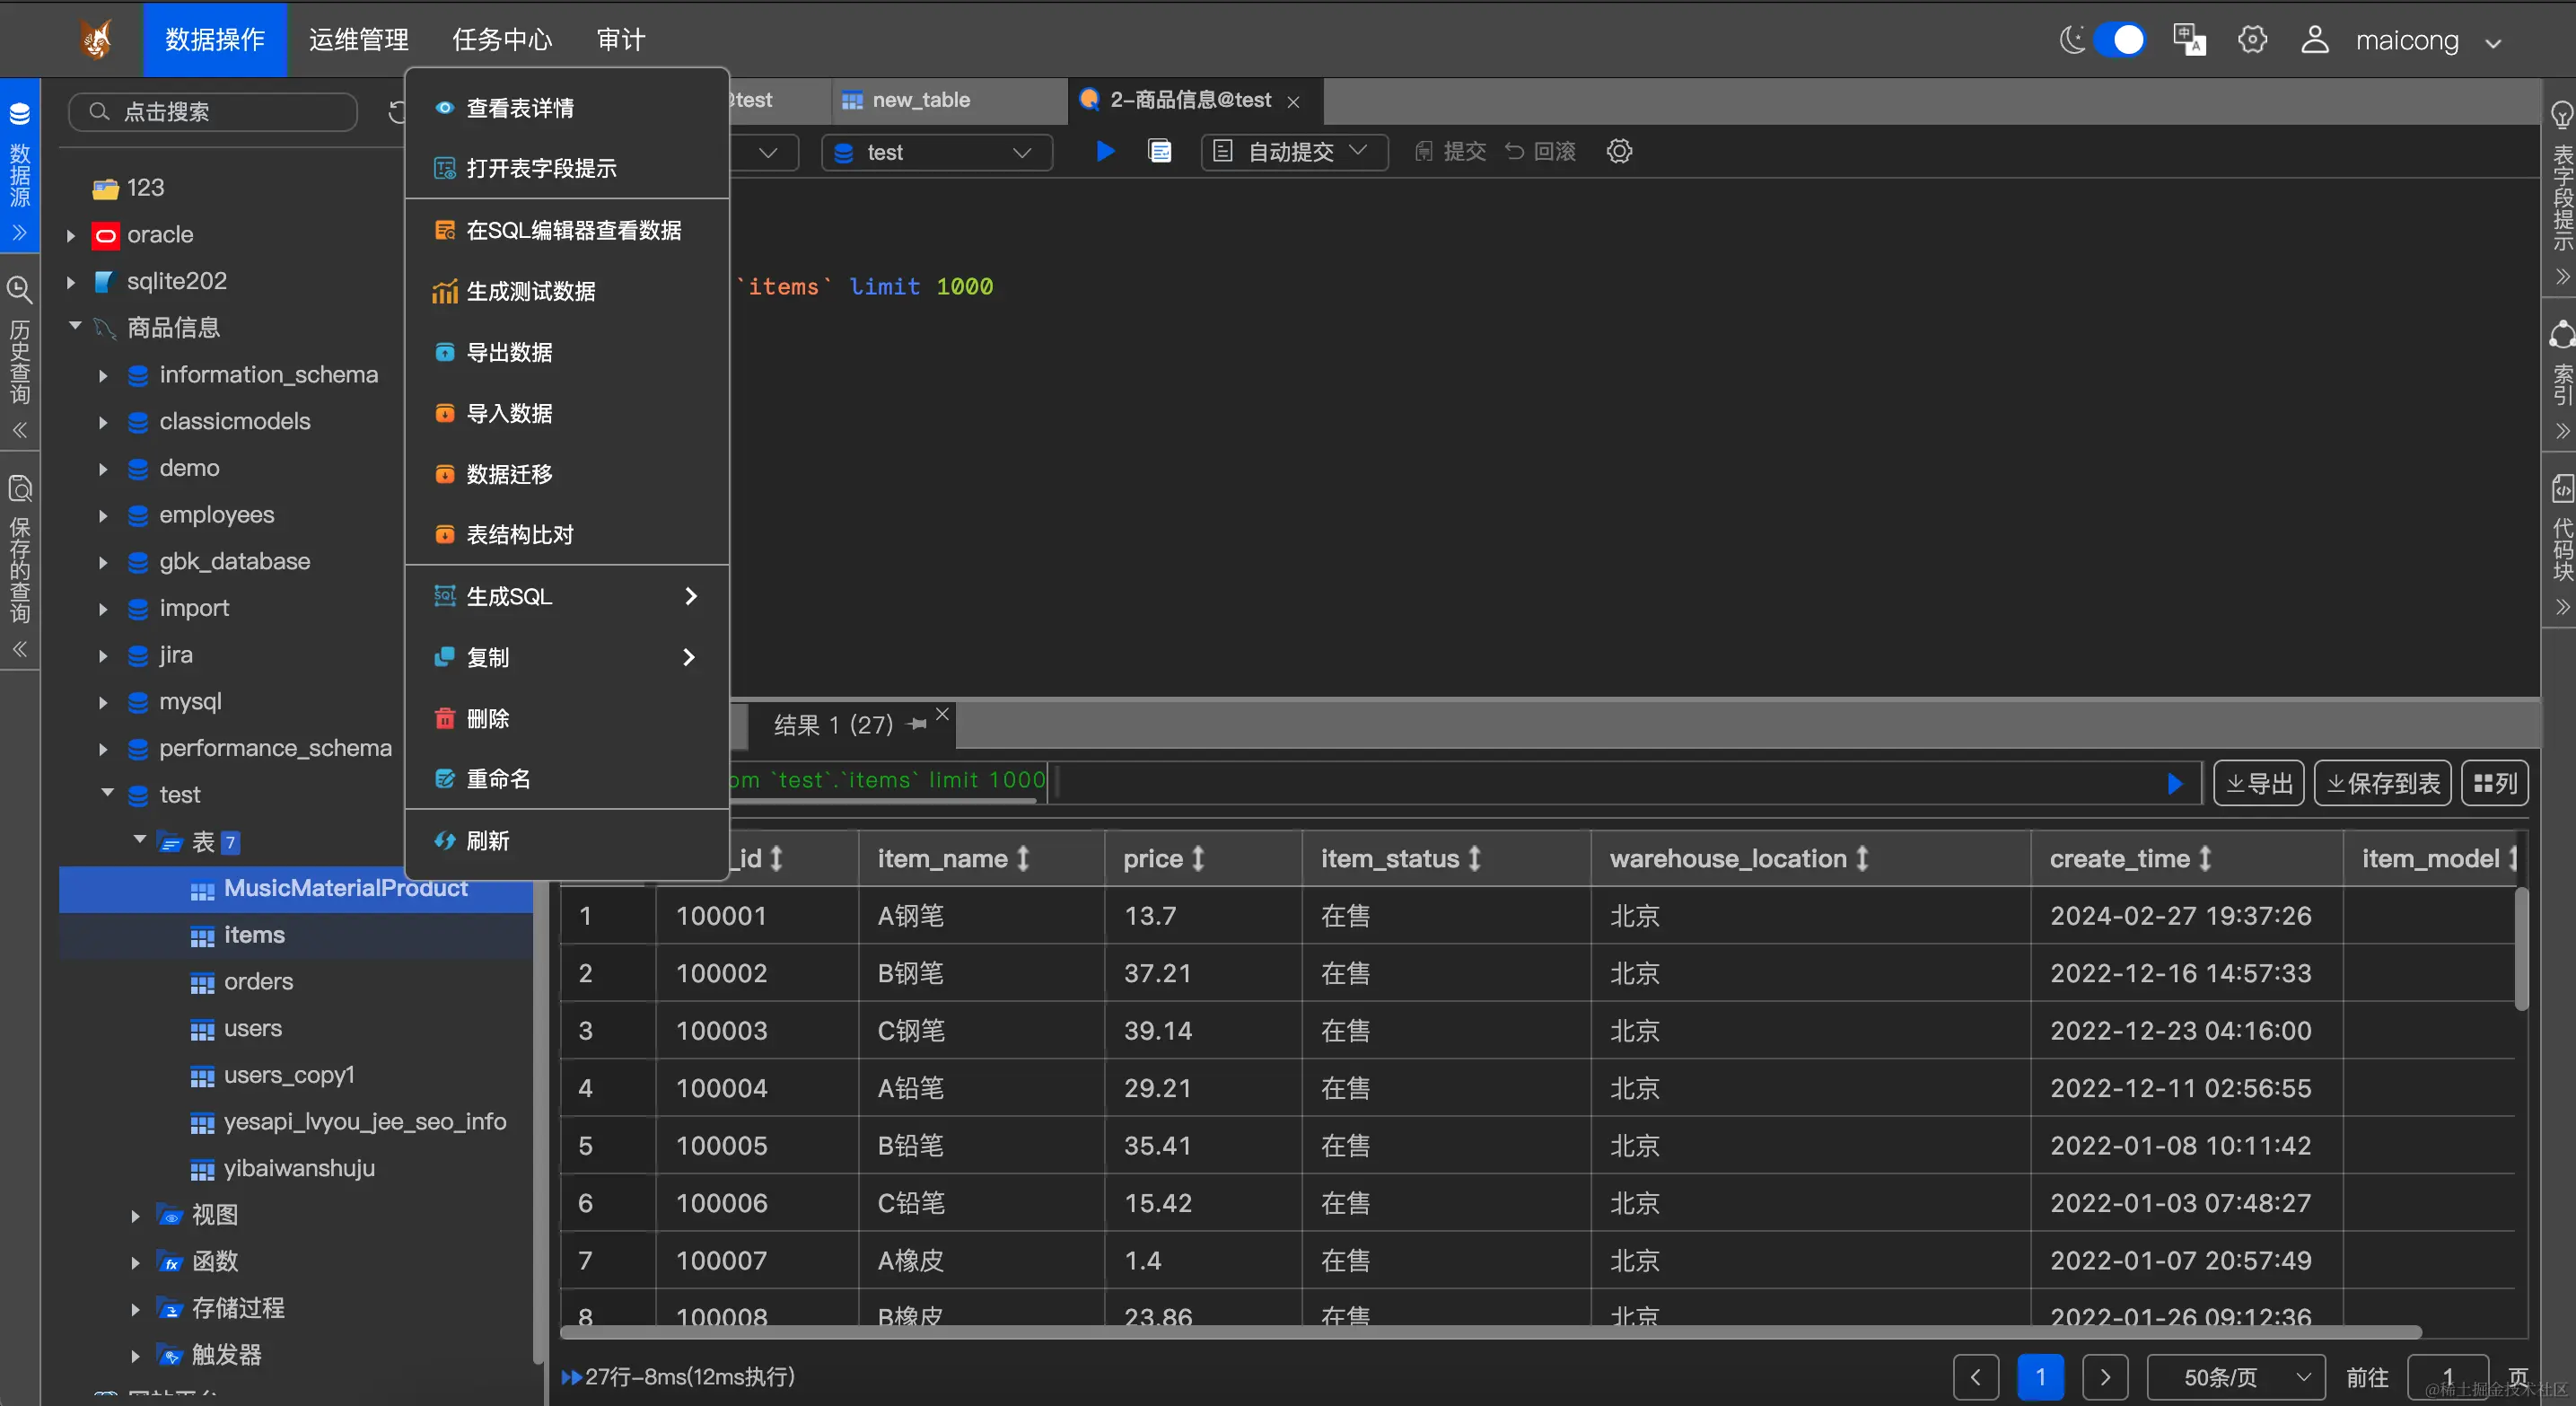
Task: Toggle the dark mode switch
Action: 2118,40
